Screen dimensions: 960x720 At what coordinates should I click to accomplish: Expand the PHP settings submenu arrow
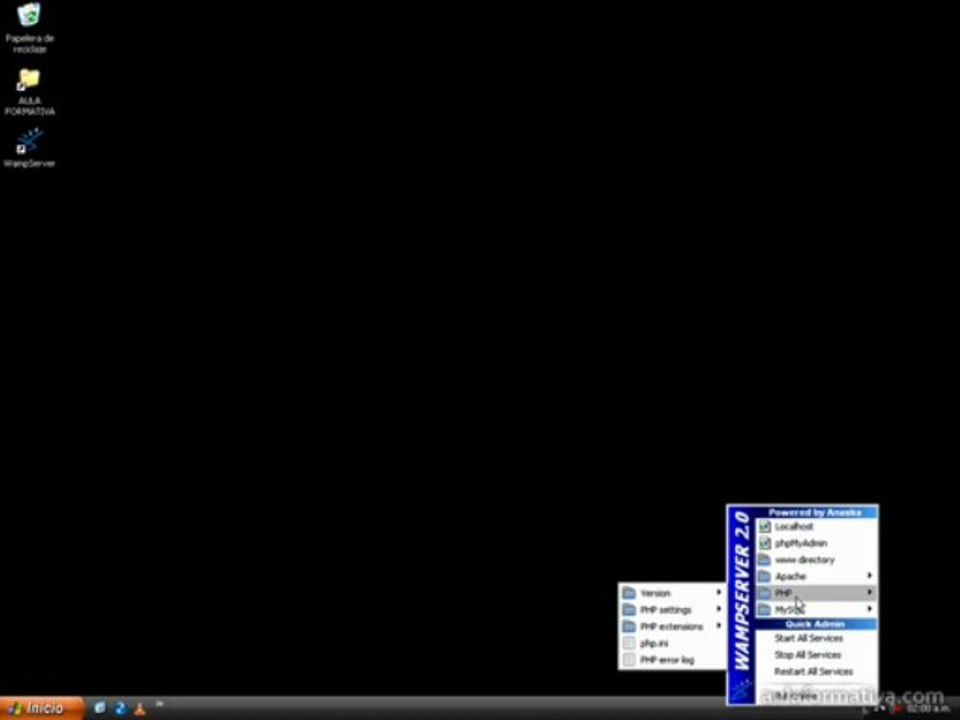point(719,609)
